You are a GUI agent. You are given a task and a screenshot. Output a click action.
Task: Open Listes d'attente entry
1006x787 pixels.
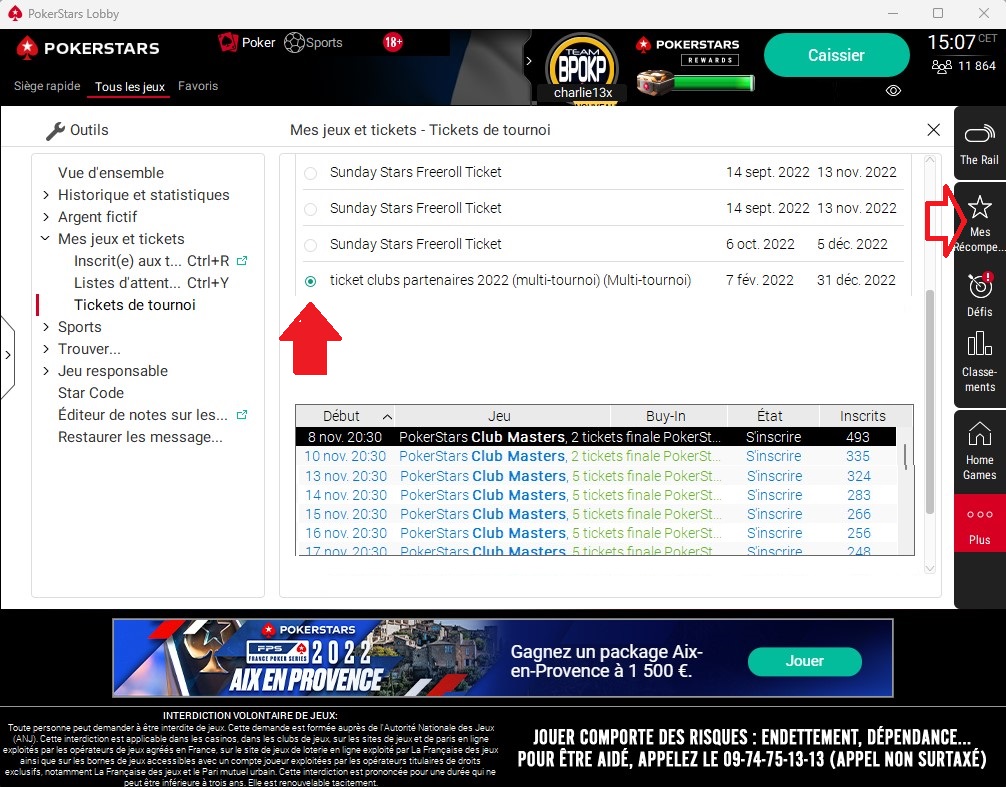[x=151, y=283]
